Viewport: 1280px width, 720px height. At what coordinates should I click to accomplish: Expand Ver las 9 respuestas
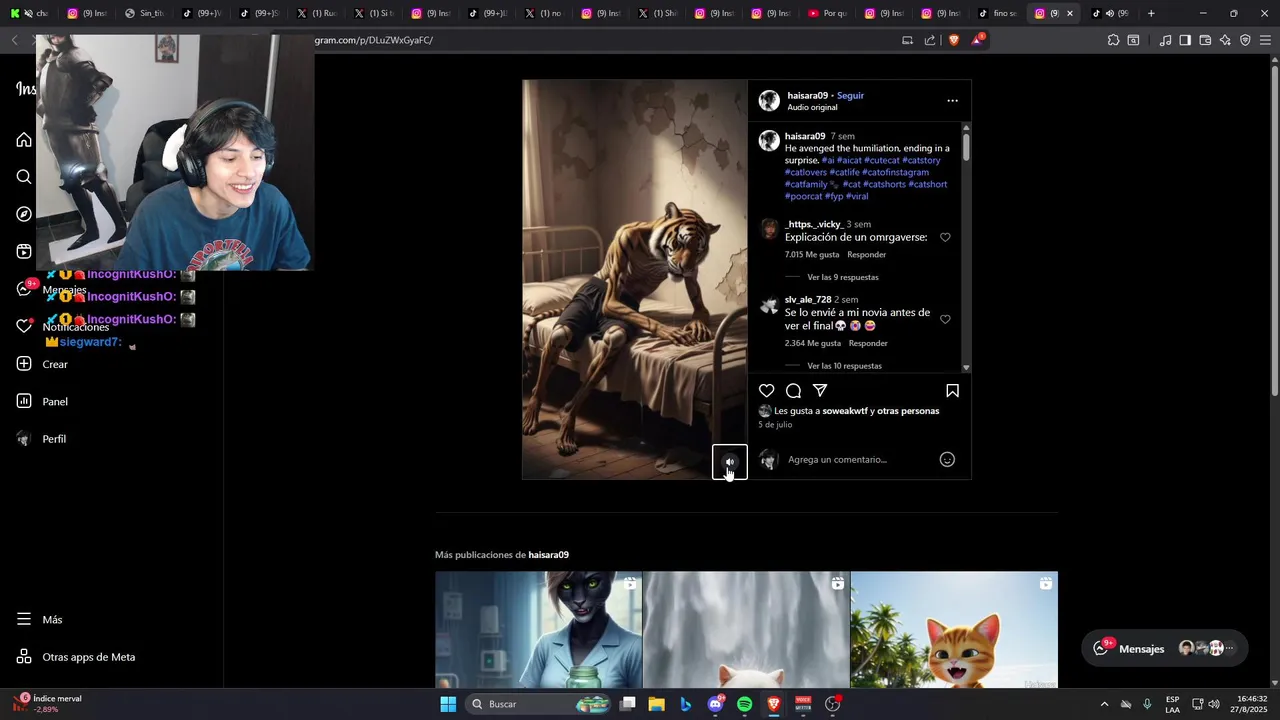click(843, 277)
